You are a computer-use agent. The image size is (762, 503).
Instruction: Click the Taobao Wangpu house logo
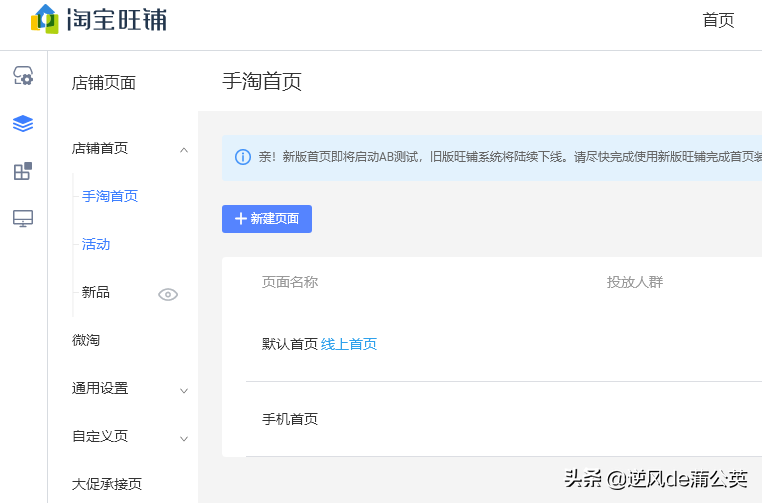pyautogui.click(x=45, y=19)
